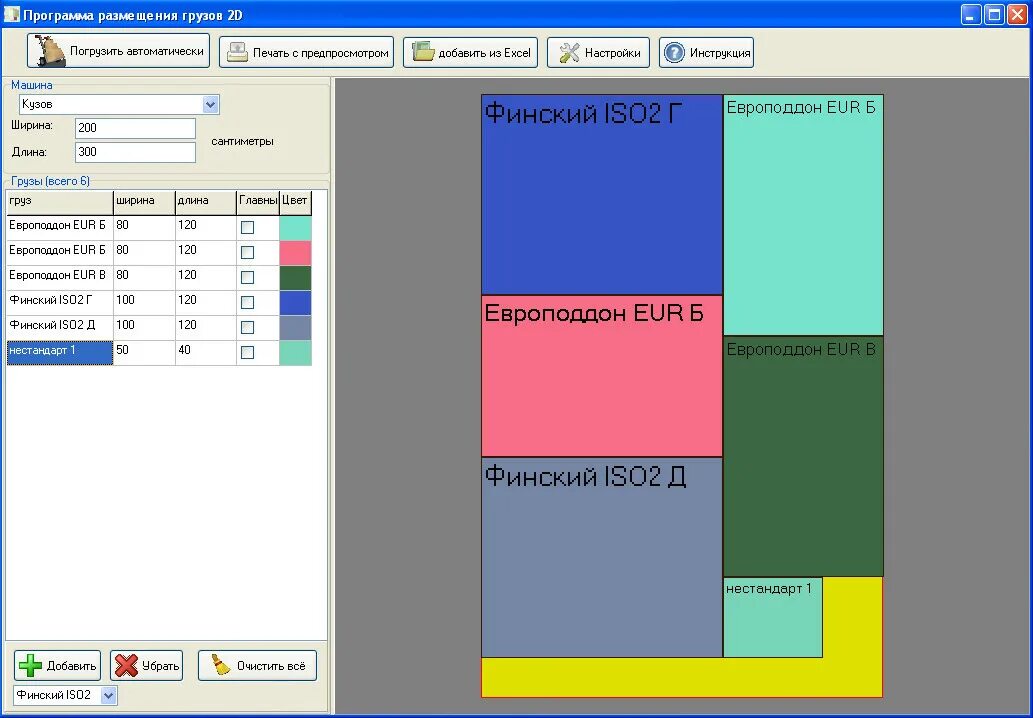Click the Финский ISO2 combo box text

pyautogui.click(x=53, y=695)
